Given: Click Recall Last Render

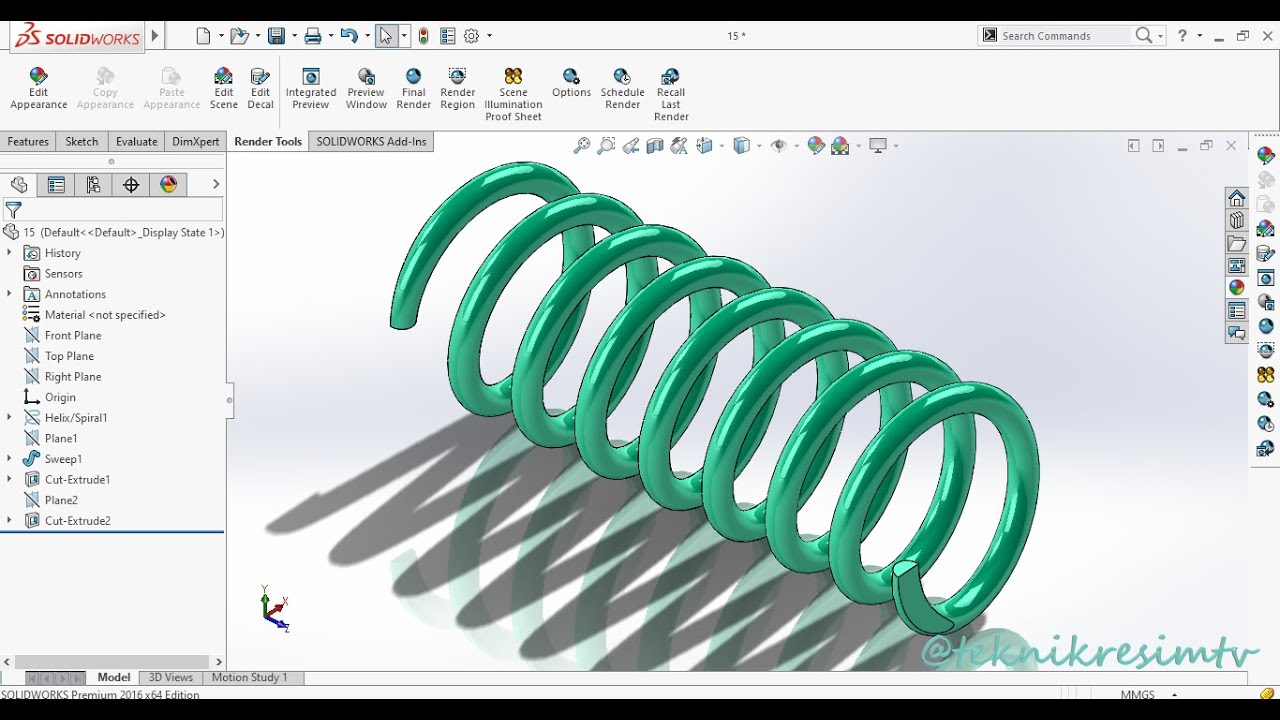Looking at the screenshot, I should click(x=671, y=95).
